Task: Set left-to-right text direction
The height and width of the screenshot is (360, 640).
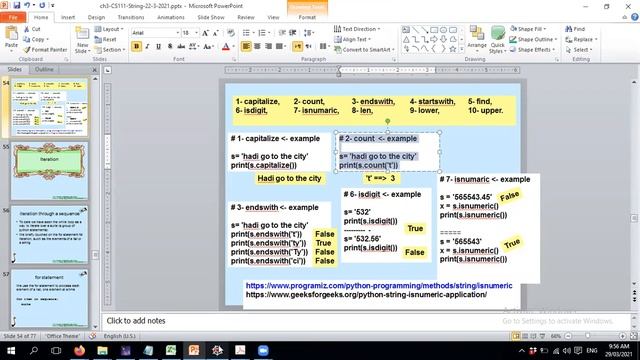Action: coord(298,46)
